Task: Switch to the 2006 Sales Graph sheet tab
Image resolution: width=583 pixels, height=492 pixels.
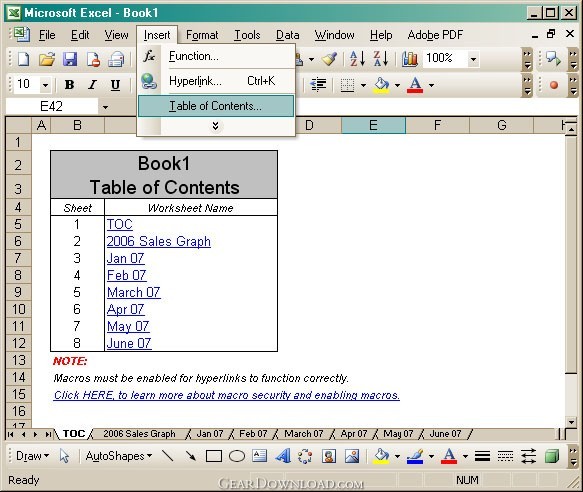Action: tap(139, 434)
